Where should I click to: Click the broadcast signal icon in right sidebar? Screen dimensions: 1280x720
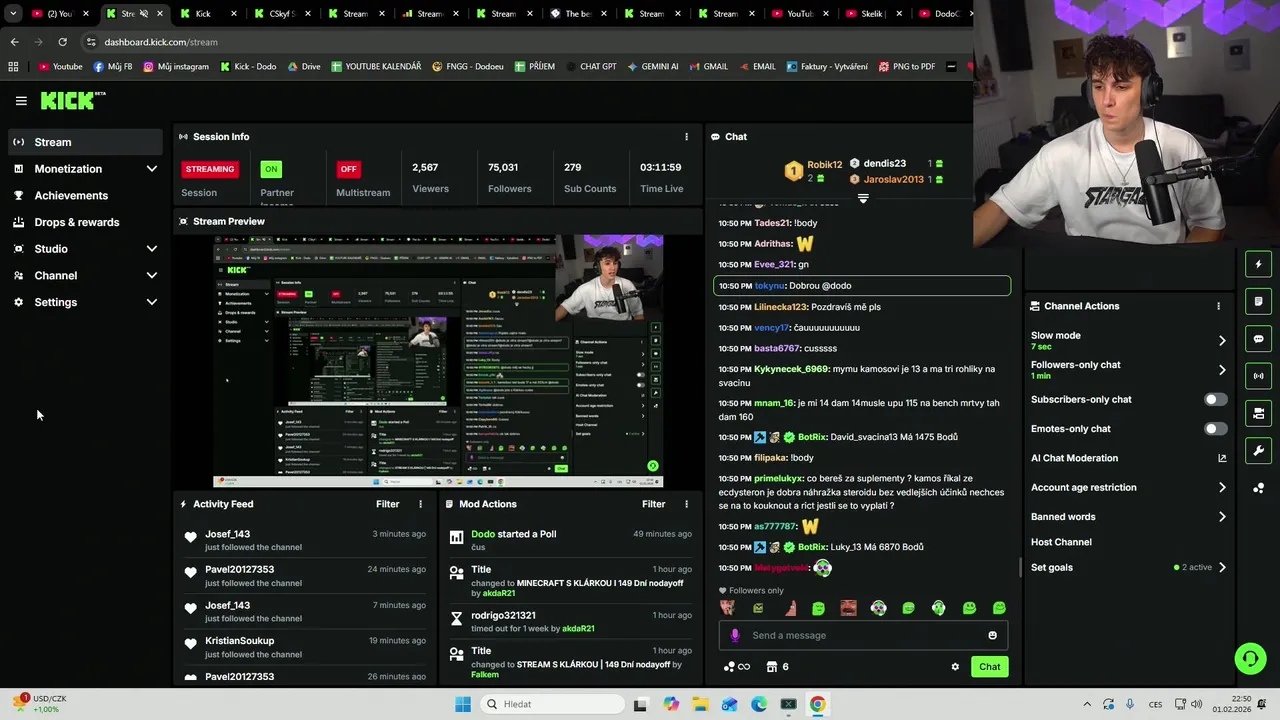click(x=1259, y=376)
